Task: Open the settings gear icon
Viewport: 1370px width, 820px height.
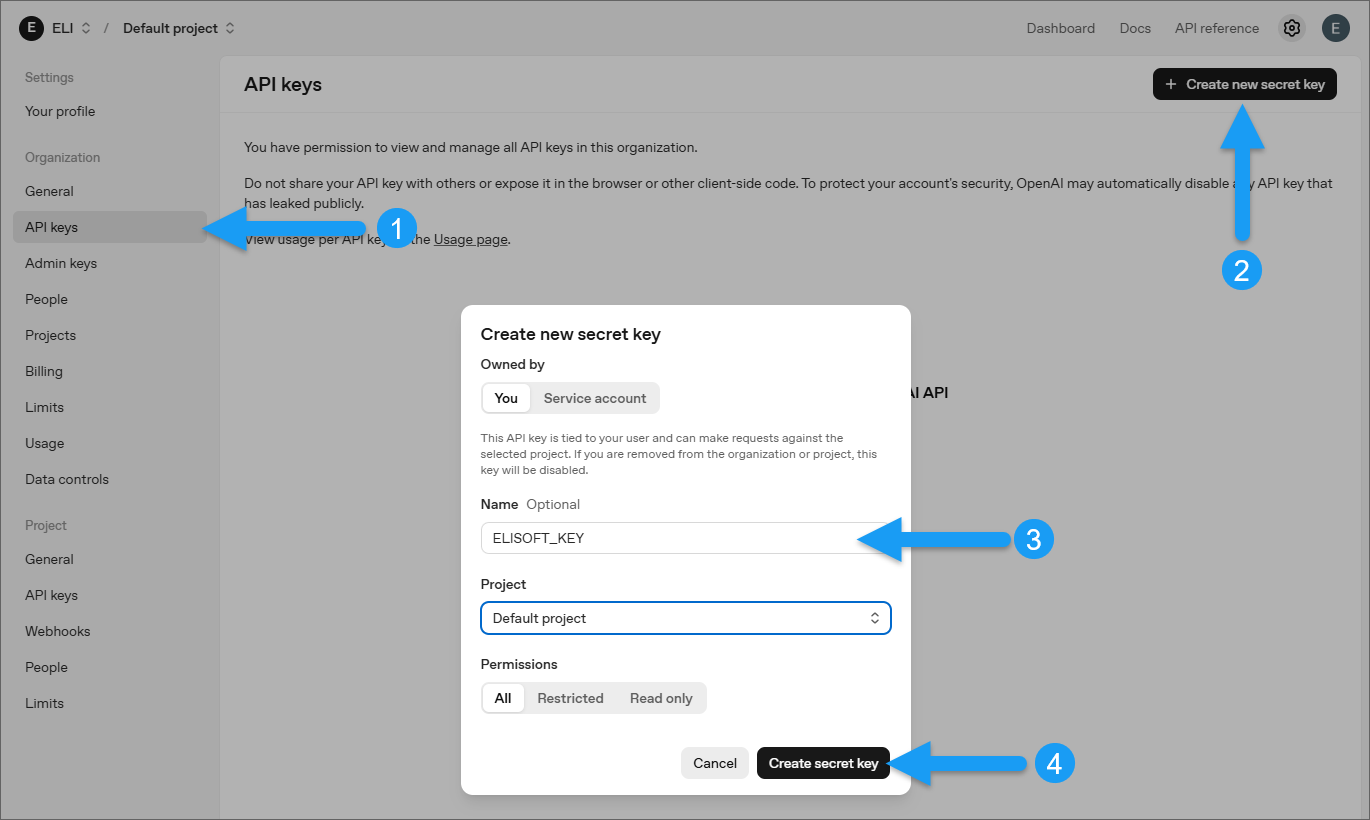Action: click(x=1292, y=28)
